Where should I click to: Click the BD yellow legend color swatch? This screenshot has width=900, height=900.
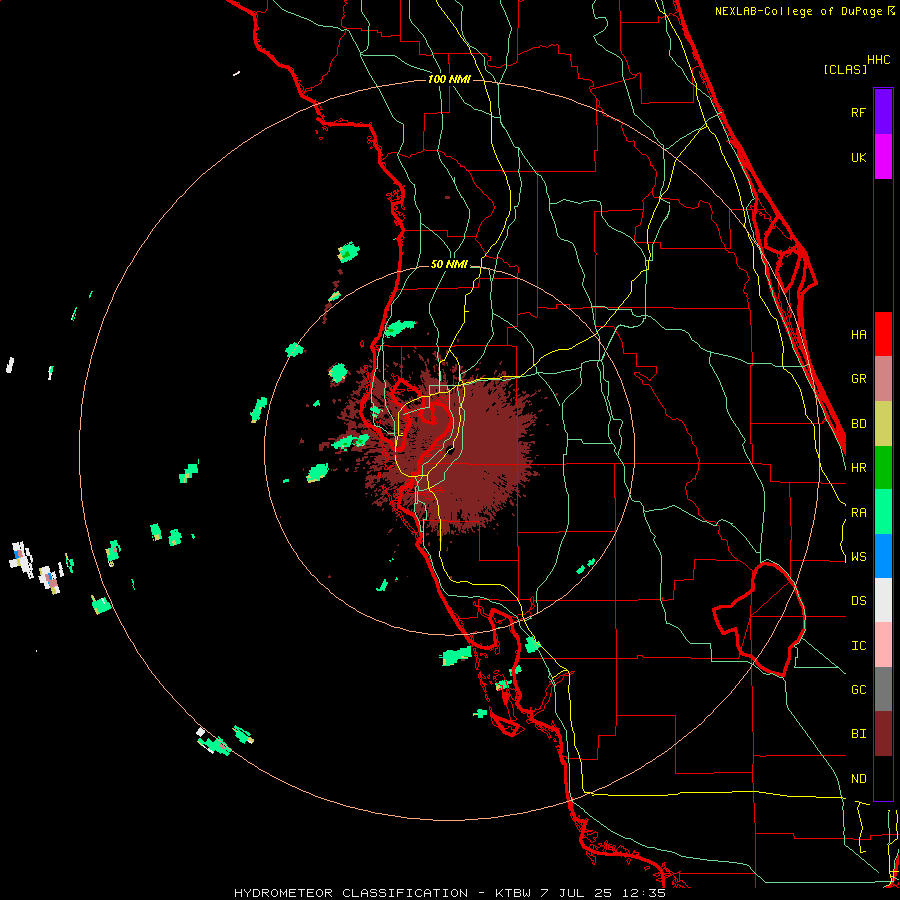point(883,424)
